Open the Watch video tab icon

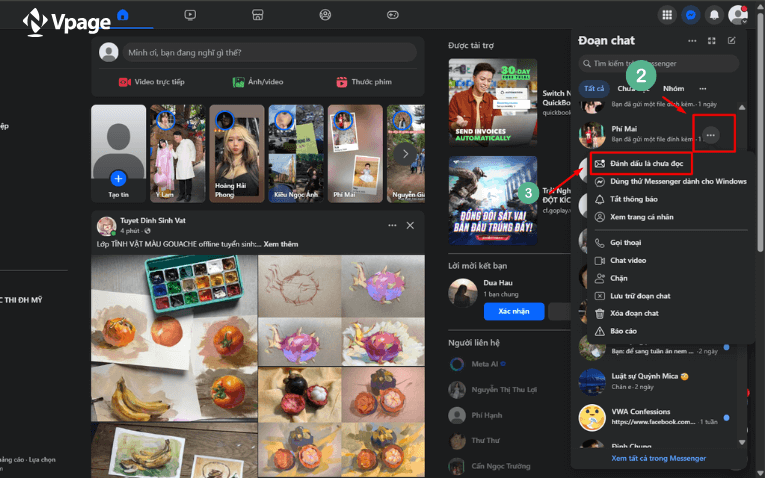pyautogui.click(x=190, y=15)
